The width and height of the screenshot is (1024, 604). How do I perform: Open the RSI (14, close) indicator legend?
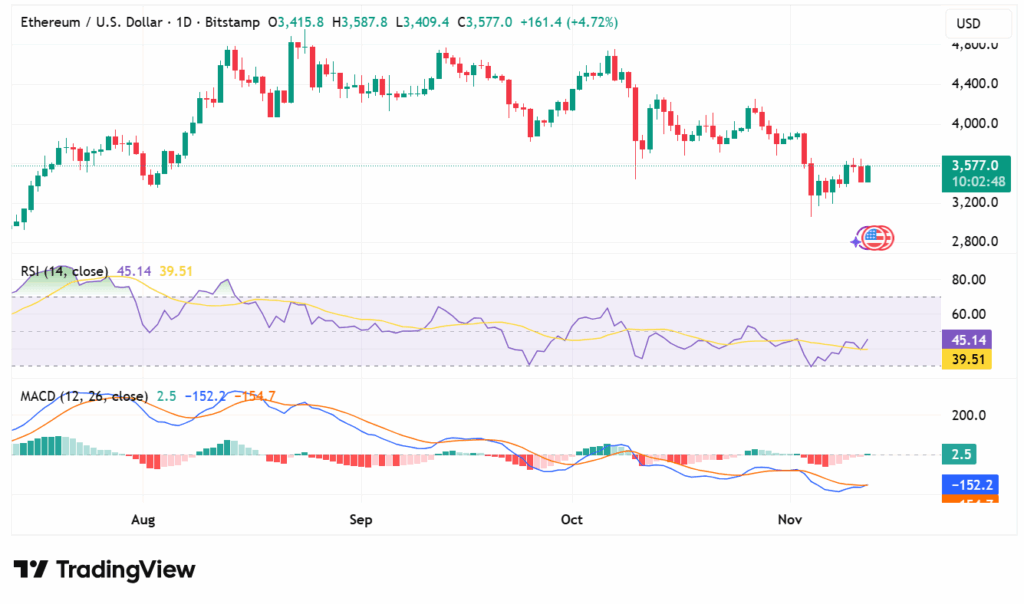64,271
